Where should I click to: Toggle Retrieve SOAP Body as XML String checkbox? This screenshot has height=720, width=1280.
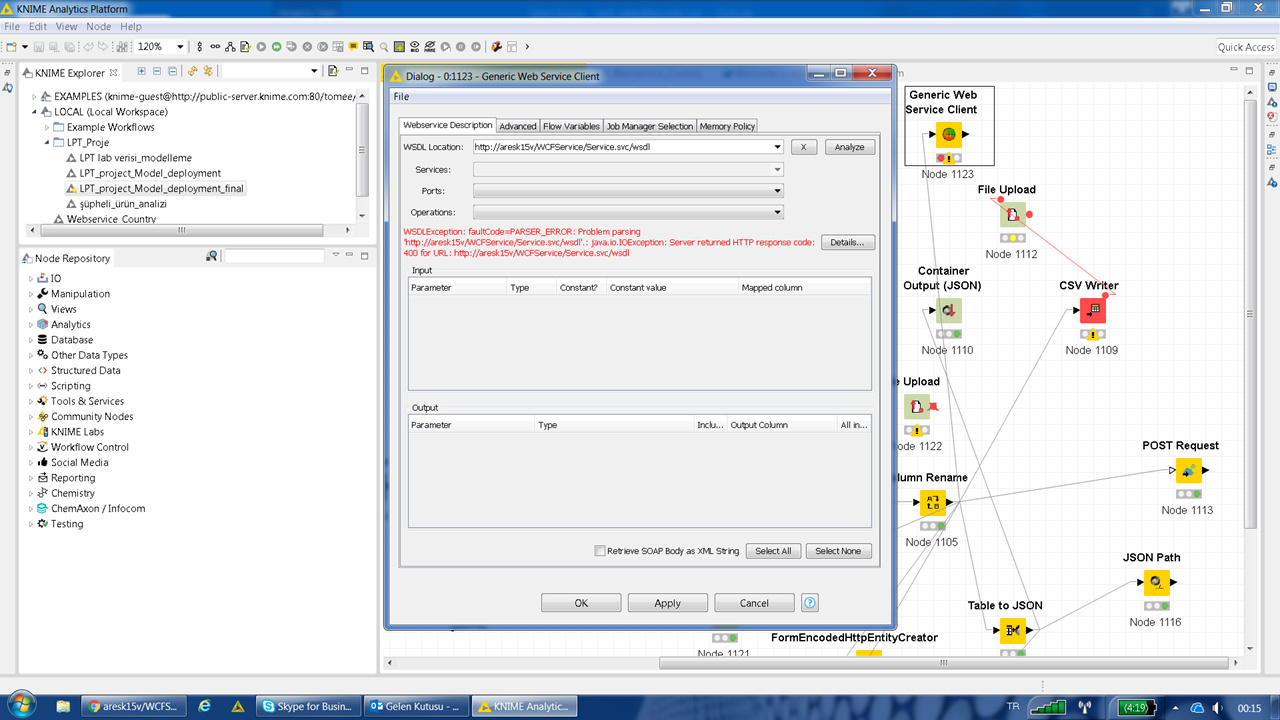pyautogui.click(x=600, y=551)
